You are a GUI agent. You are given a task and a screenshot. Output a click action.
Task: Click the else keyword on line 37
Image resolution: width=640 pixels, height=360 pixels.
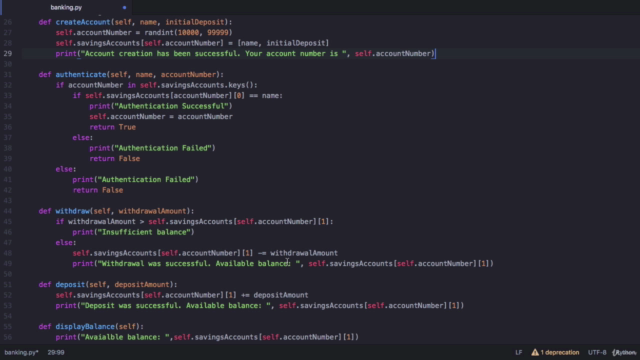point(81,138)
